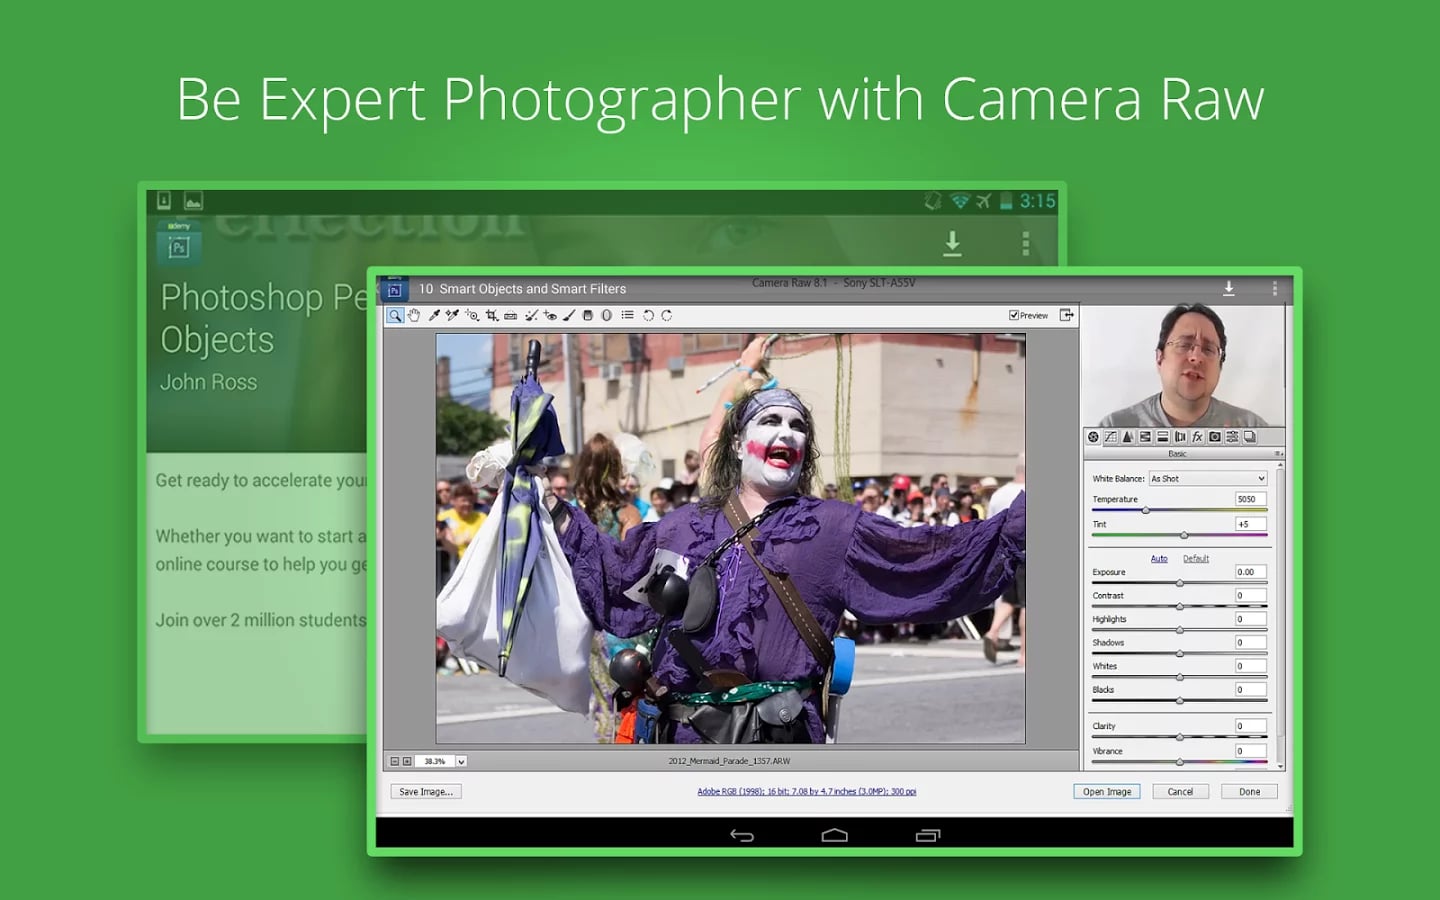Expand the zoom level dropdown arrow
The height and width of the screenshot is (900, 1440).
pyautogui.click(x=461, y=761)
